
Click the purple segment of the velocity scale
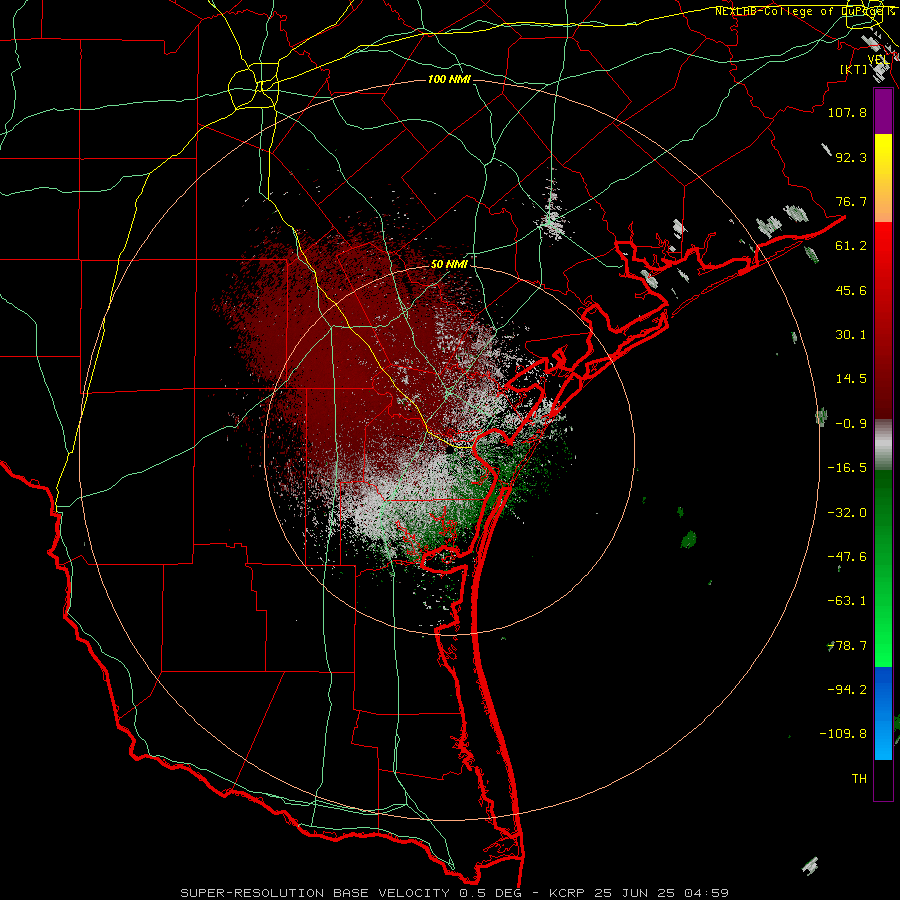click(883, 111)
